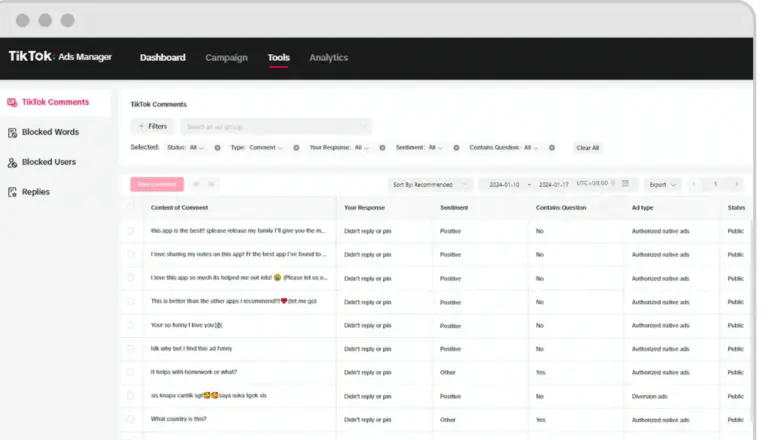Click the "sis knapa cantik" comment text
The image size is (768, 440).
tap(209, 395)
